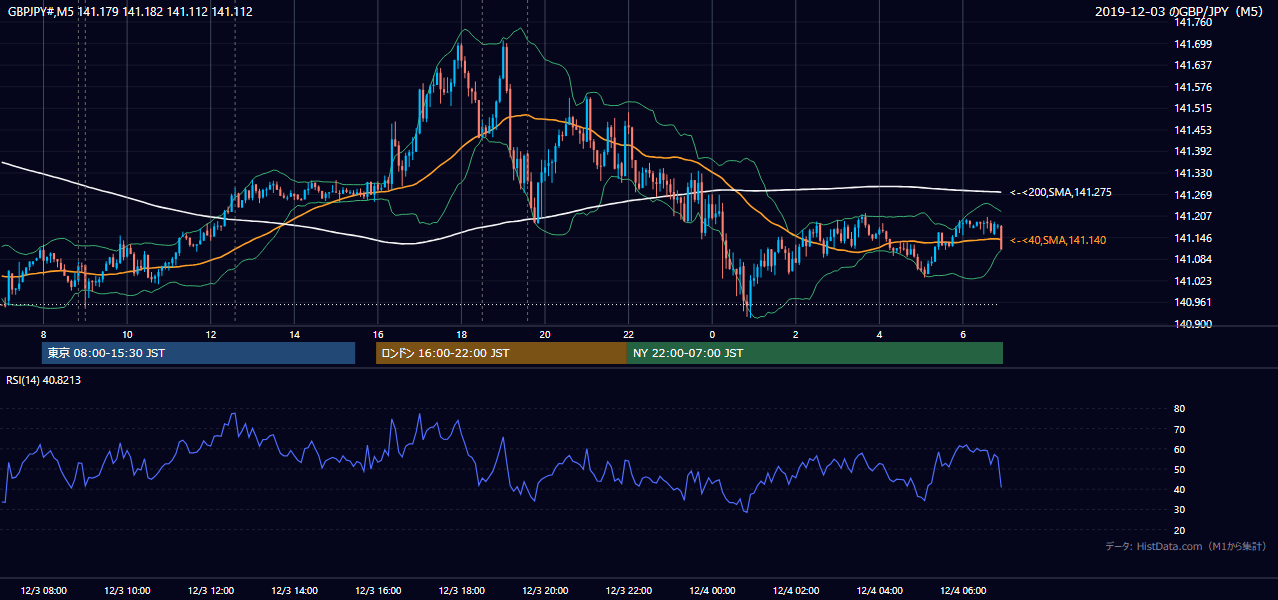Viewport: 1278px width, 600px height.
Task: Click price axis value 141.023
Action: [x=1192, y=281]
